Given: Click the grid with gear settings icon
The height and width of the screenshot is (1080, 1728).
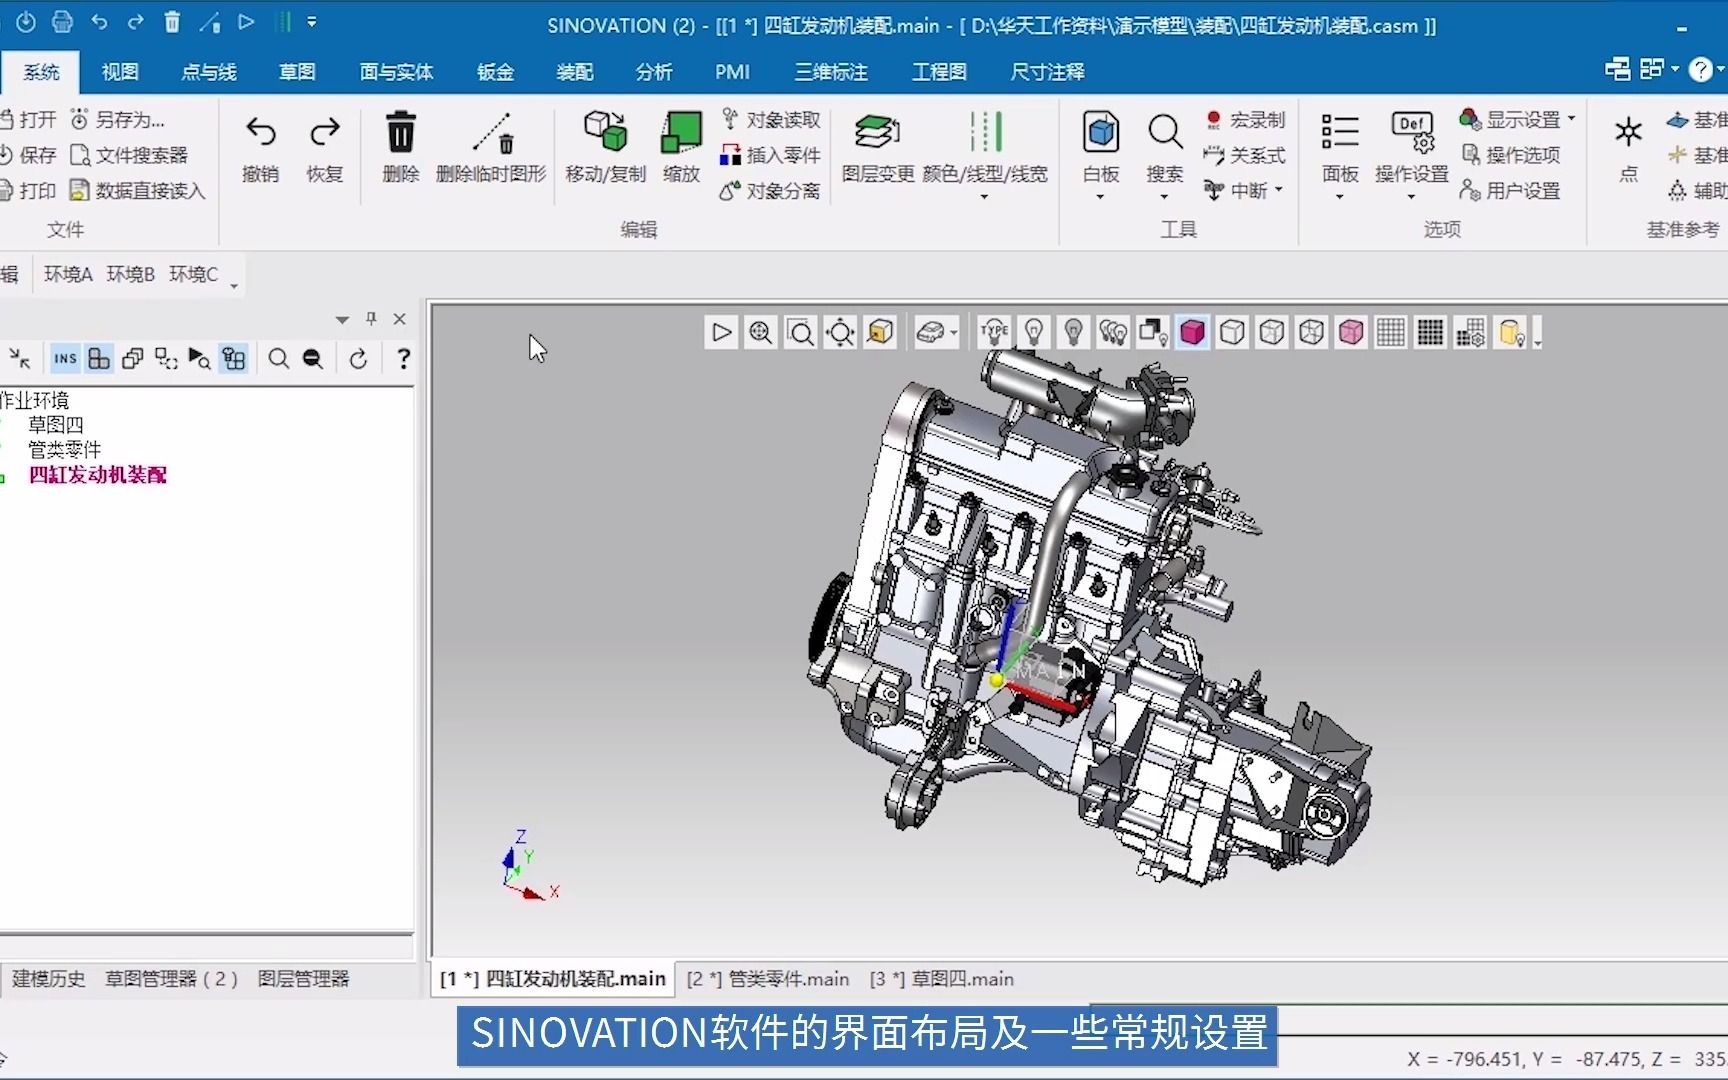Looking at the screenshot, I should 1470,332.
